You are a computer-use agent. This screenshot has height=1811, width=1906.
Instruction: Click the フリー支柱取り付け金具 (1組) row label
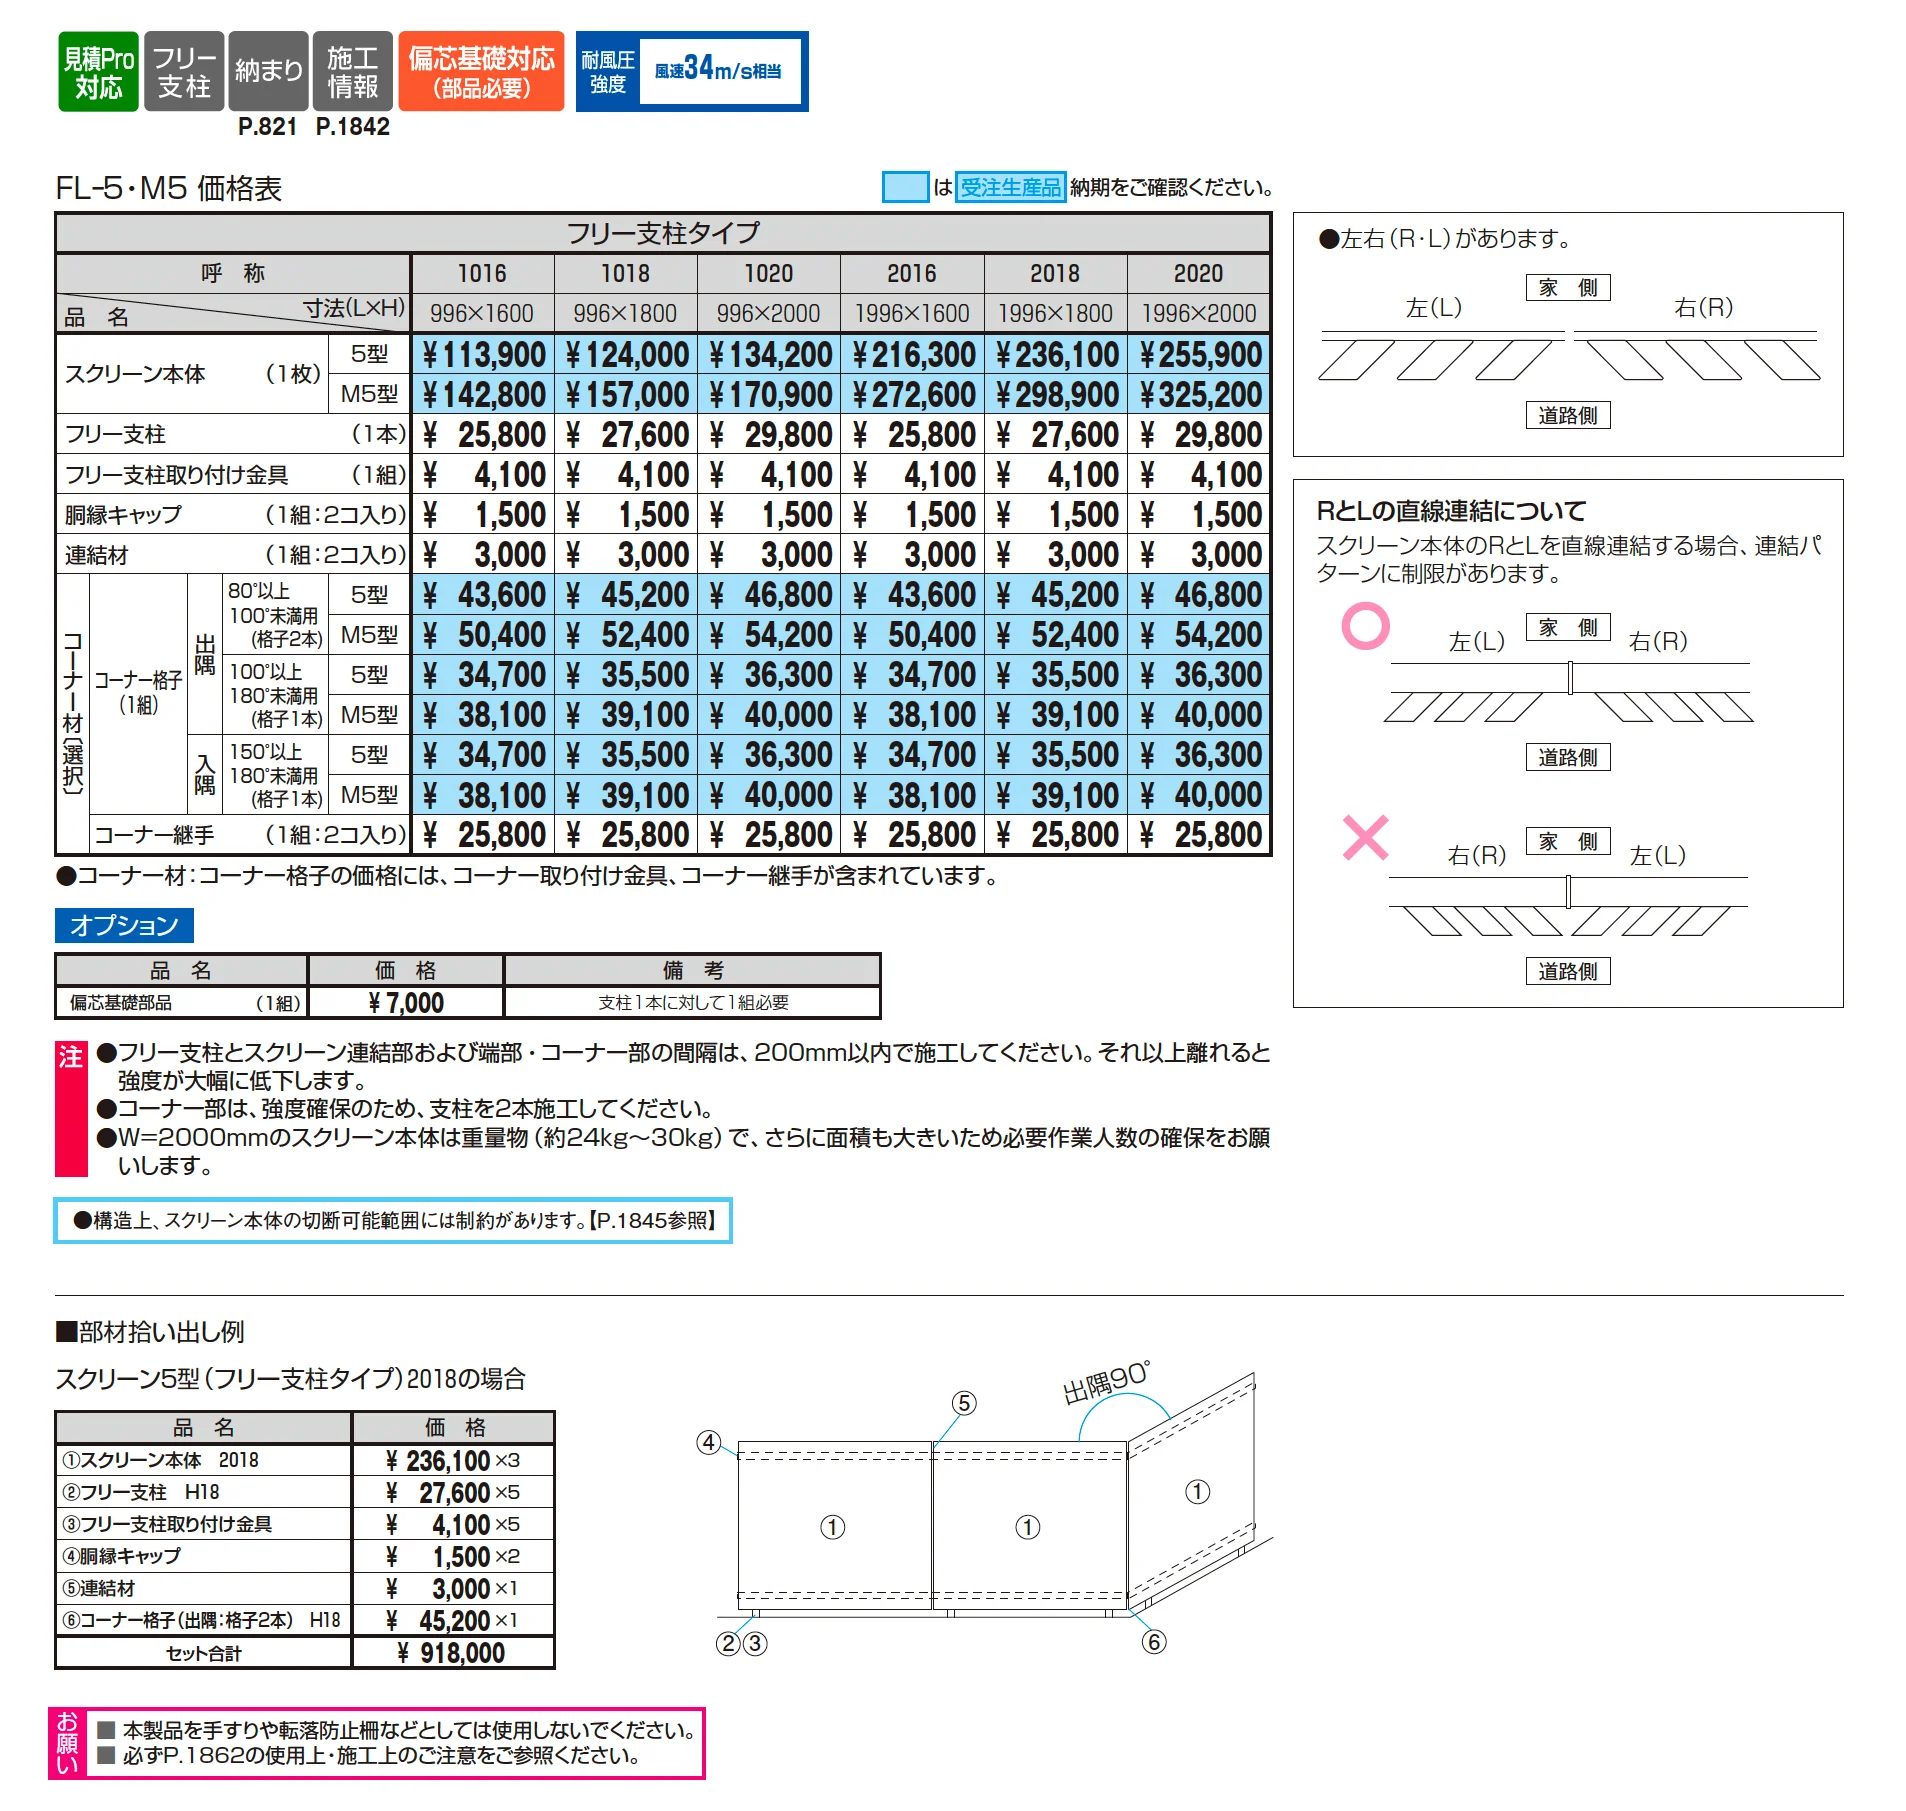(x=234, y=474)
